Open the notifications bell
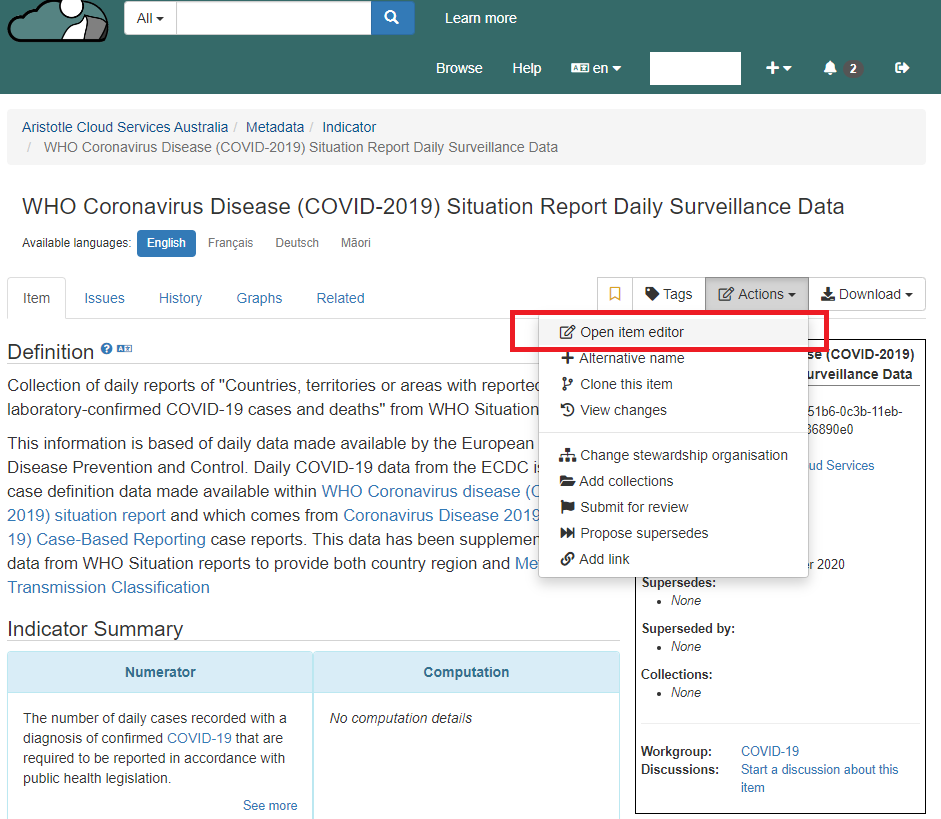This screenshot has width=941, height=819. coord(830,68)
